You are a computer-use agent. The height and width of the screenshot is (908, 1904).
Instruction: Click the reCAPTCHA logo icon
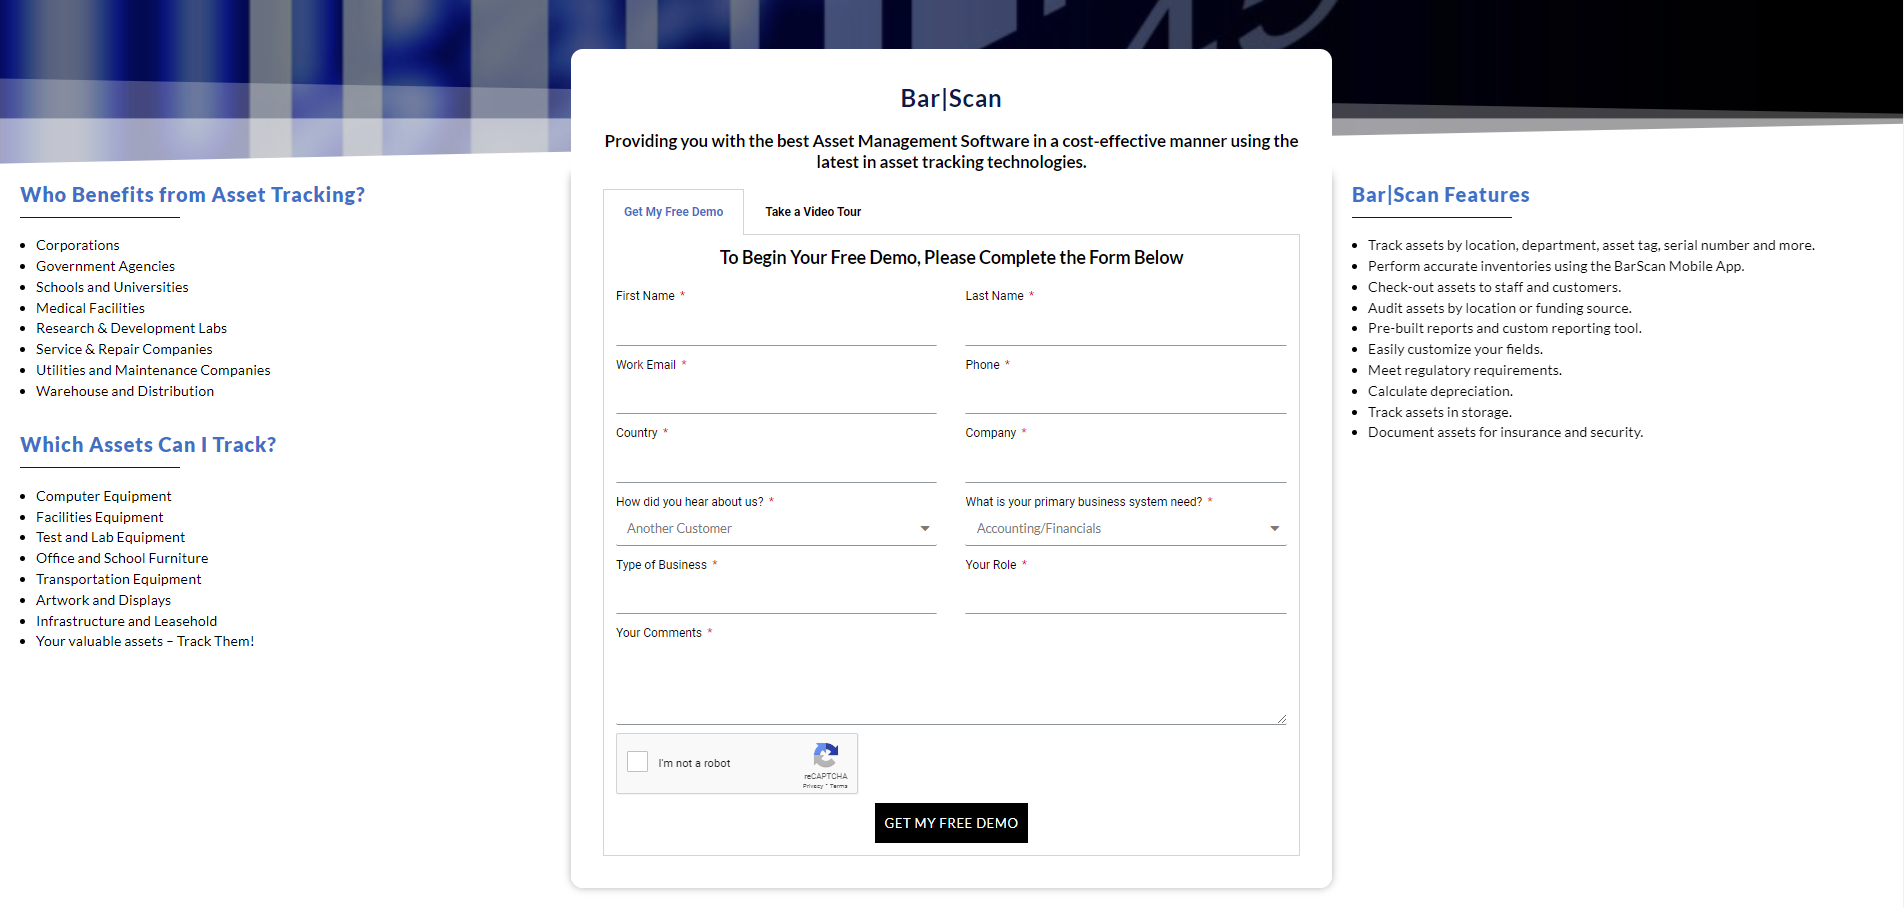pyautogui.click(x=826, y=755)
